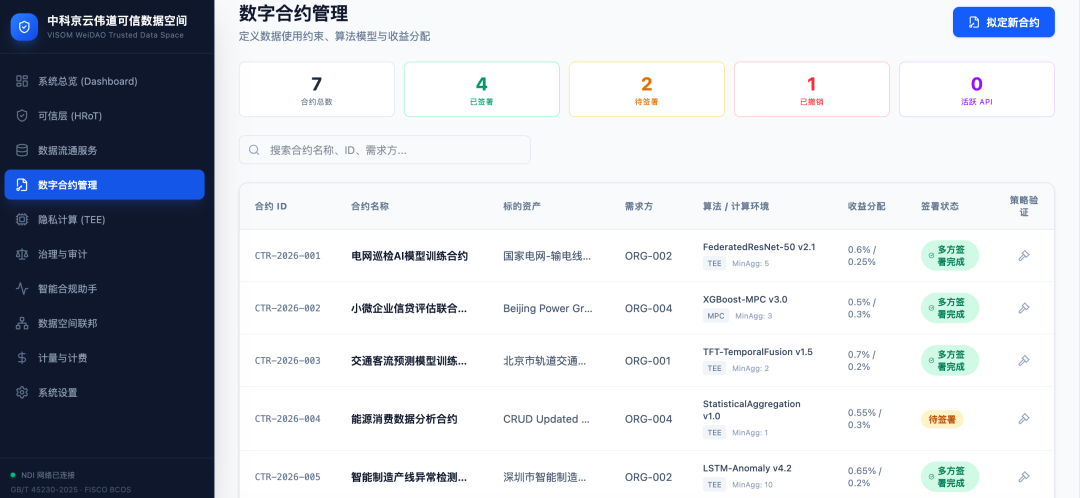Select the 已撤销 summary card
Image resolution: width=1080 pixels, height=498 pixels.
click(811, 90)
